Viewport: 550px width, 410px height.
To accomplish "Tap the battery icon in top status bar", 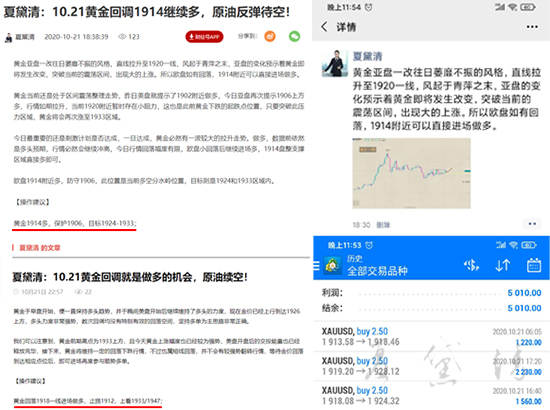I will click(527, 7).
